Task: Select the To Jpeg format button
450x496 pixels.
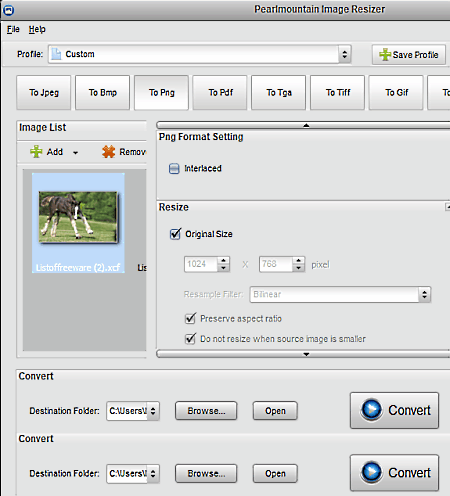Action: pyautogui.click(x=44, y=93)
